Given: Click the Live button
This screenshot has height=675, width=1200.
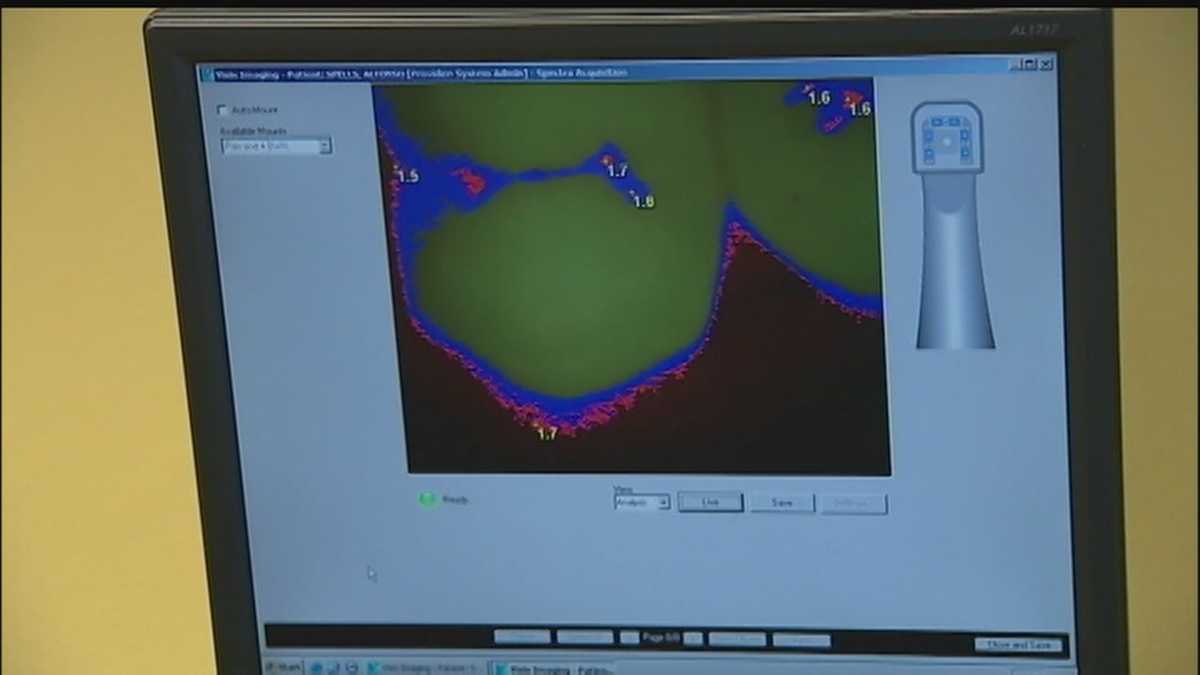Looking at the screenshot, I should pyautogui.click(x=710, y=502).
